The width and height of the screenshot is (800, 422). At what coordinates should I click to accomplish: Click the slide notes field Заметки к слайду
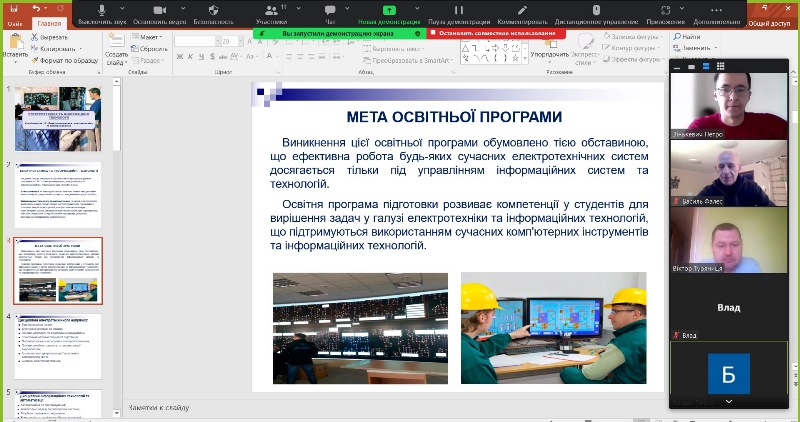pos(159,408)
